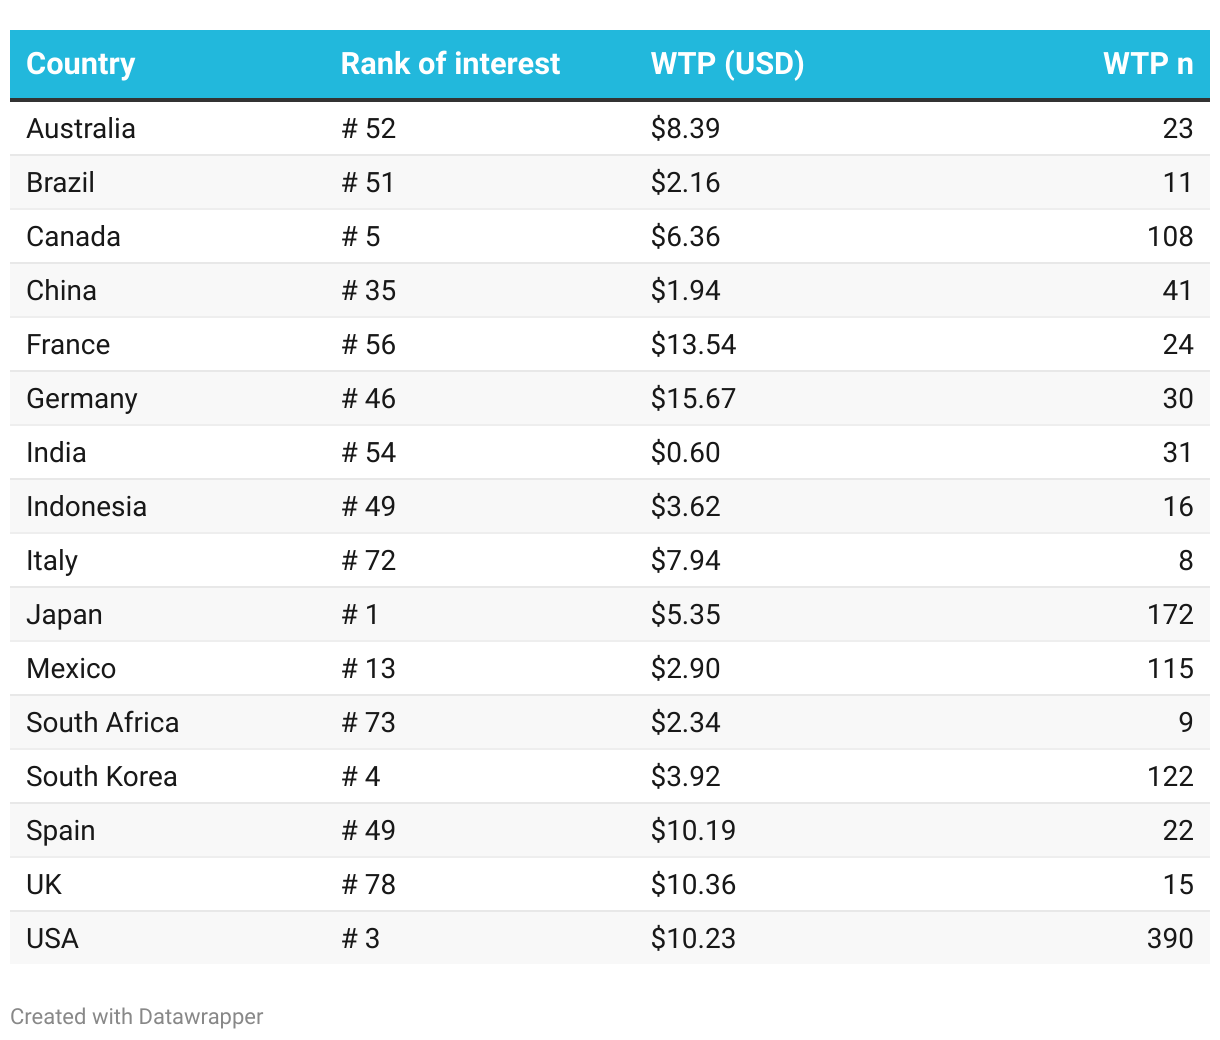1220x1040 pixels.
Task: Select the Indonesia country cell
Action: [x=87, y=507]
